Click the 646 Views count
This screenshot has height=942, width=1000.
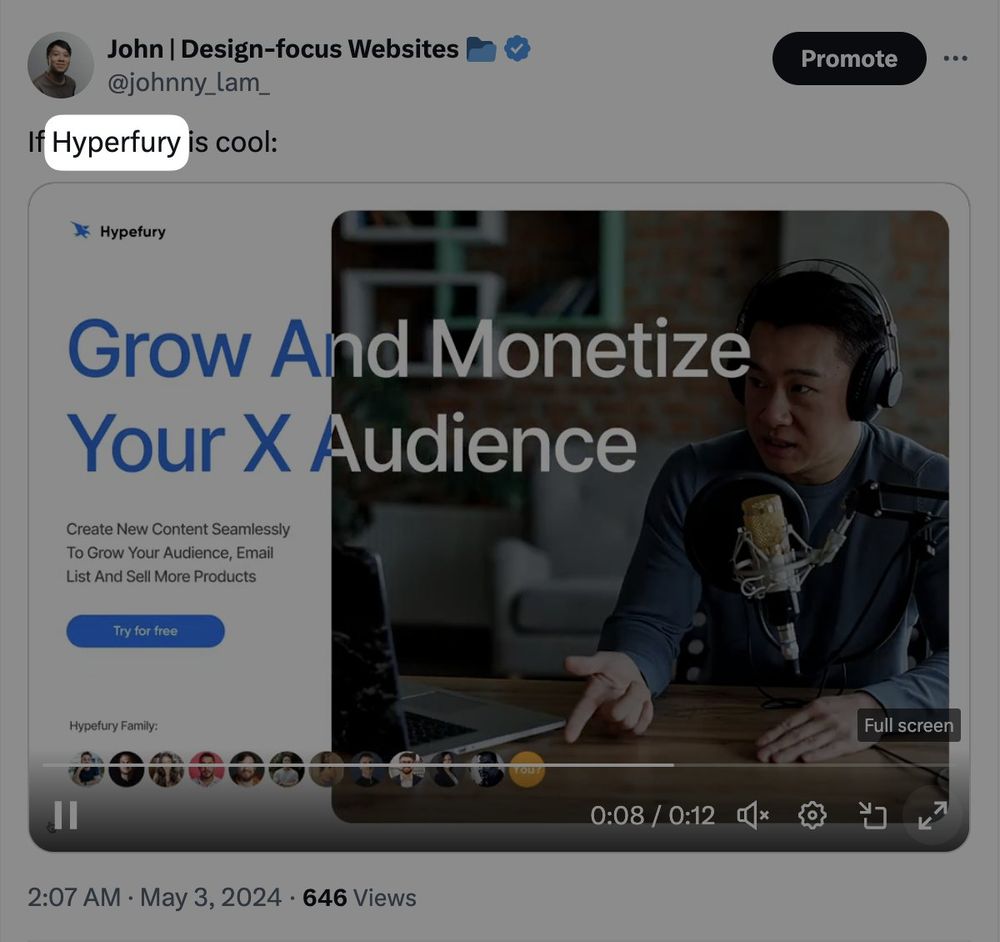pyautogui.click(x=359, y=897)
